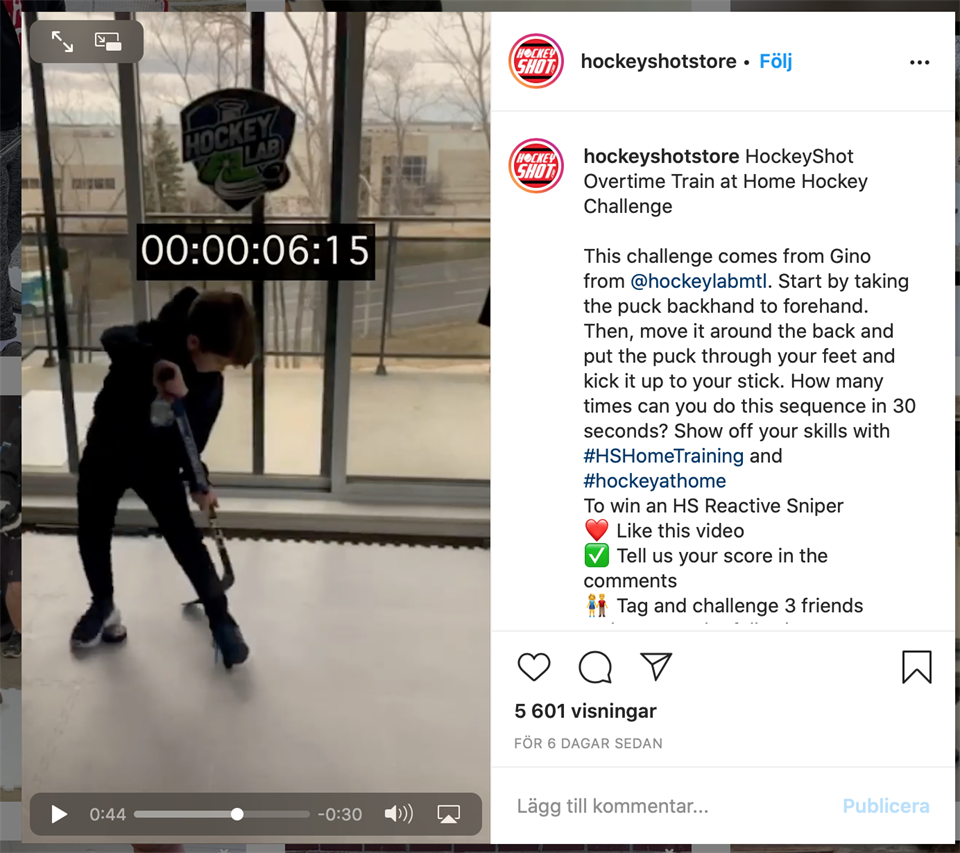Click the HockeyShot avatar in the header

(x=536, y=61)
